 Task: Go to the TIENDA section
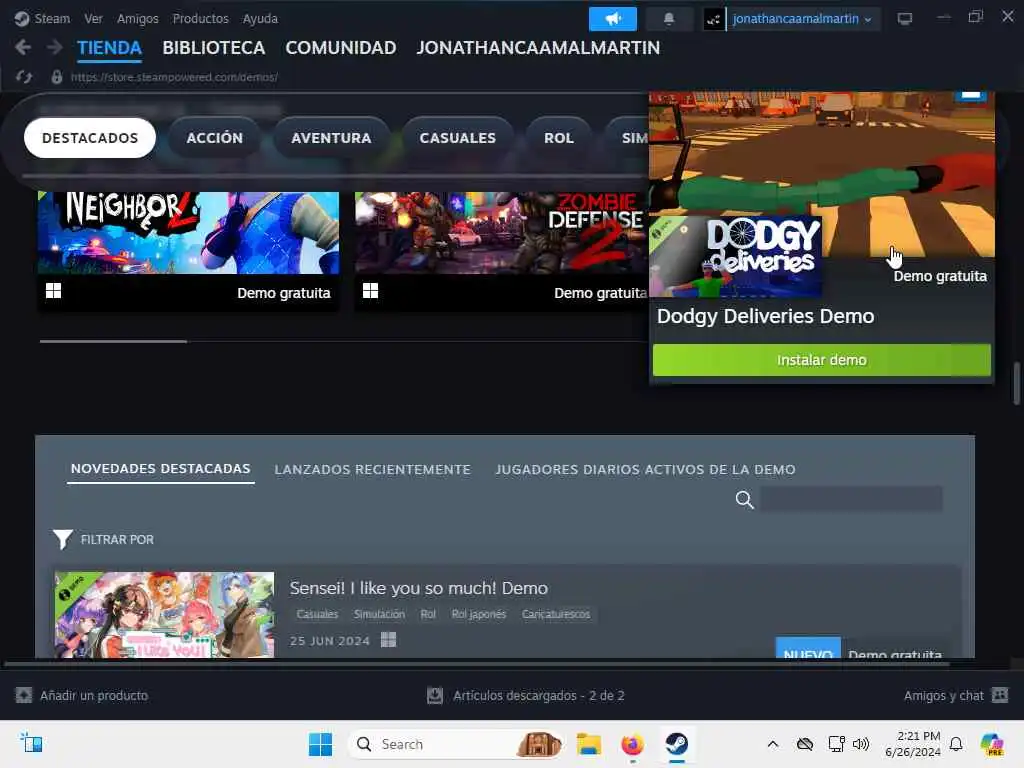(109, 48)
